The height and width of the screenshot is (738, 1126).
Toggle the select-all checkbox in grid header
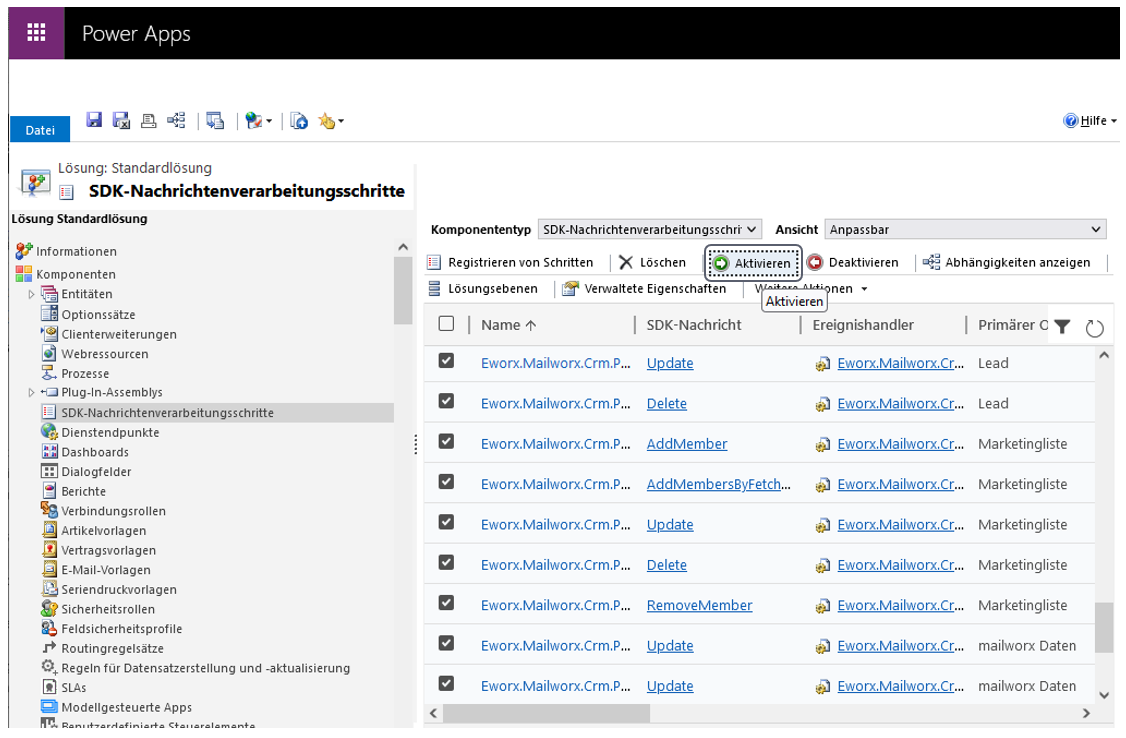446,324
